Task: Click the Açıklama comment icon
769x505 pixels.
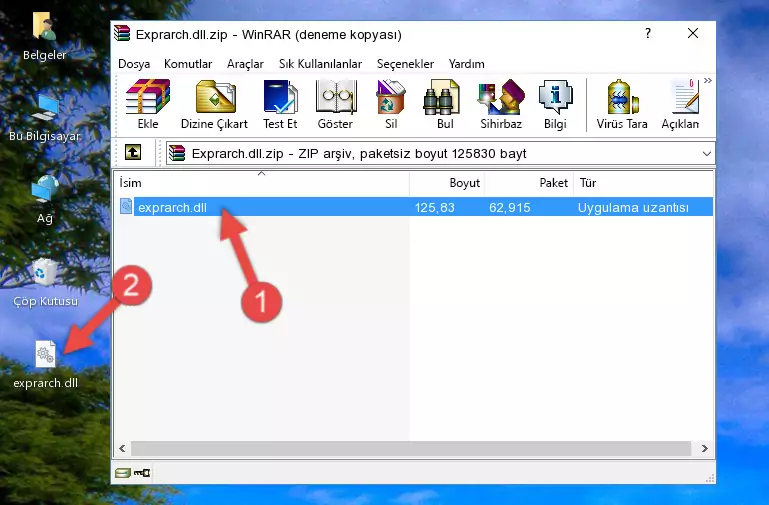Action: 680,104
